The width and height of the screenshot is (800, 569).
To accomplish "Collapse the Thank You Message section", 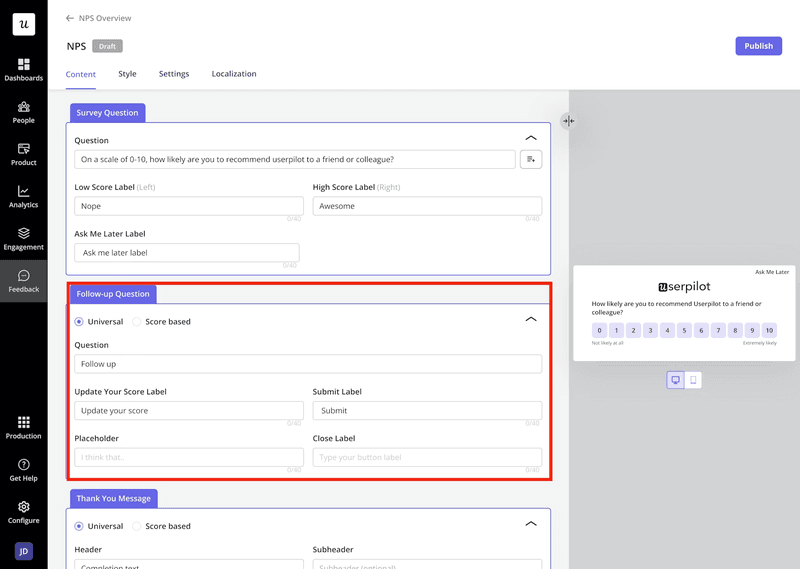I will 531,523.
